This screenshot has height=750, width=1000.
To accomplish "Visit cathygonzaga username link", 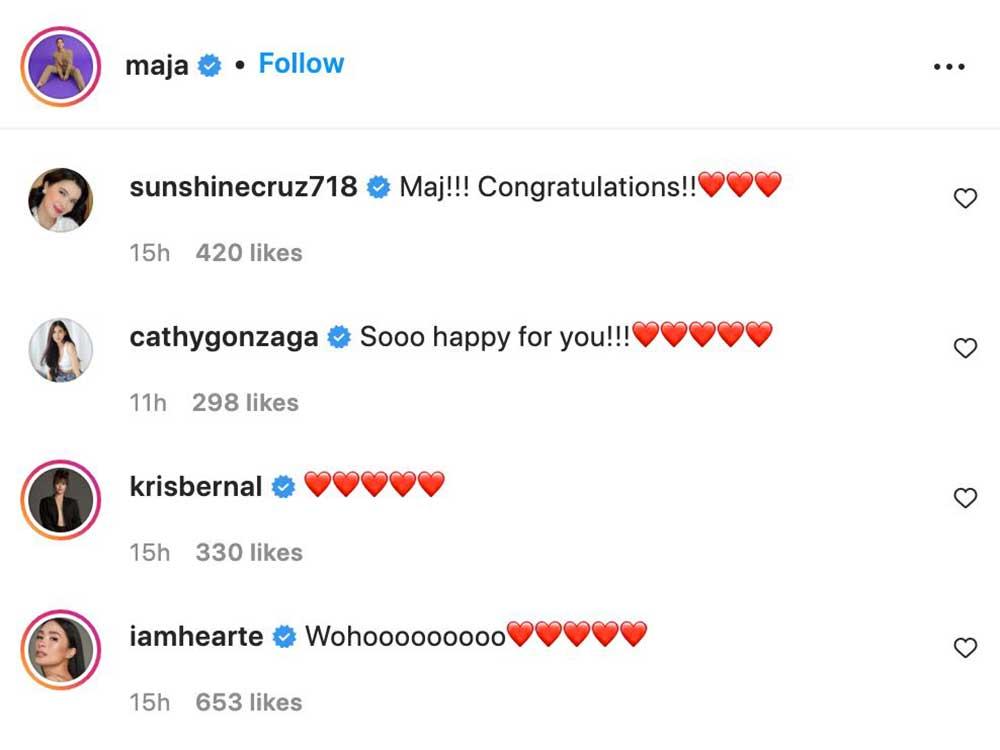I will coord(224,337).
